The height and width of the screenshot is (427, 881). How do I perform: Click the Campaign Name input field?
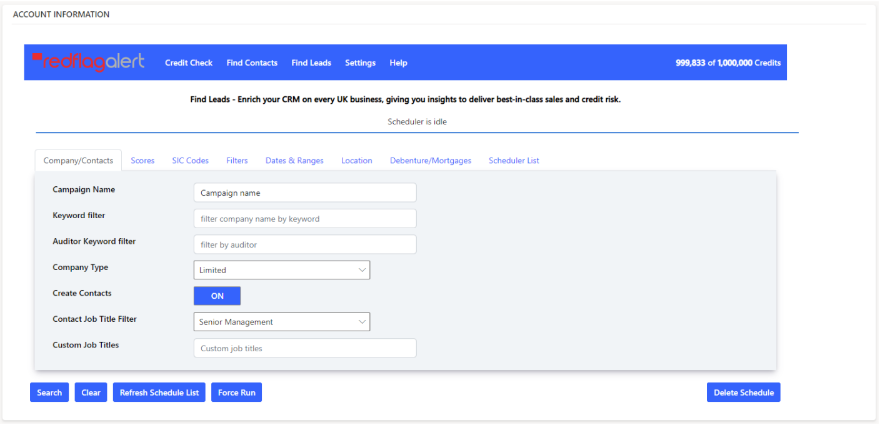[305, 193]
